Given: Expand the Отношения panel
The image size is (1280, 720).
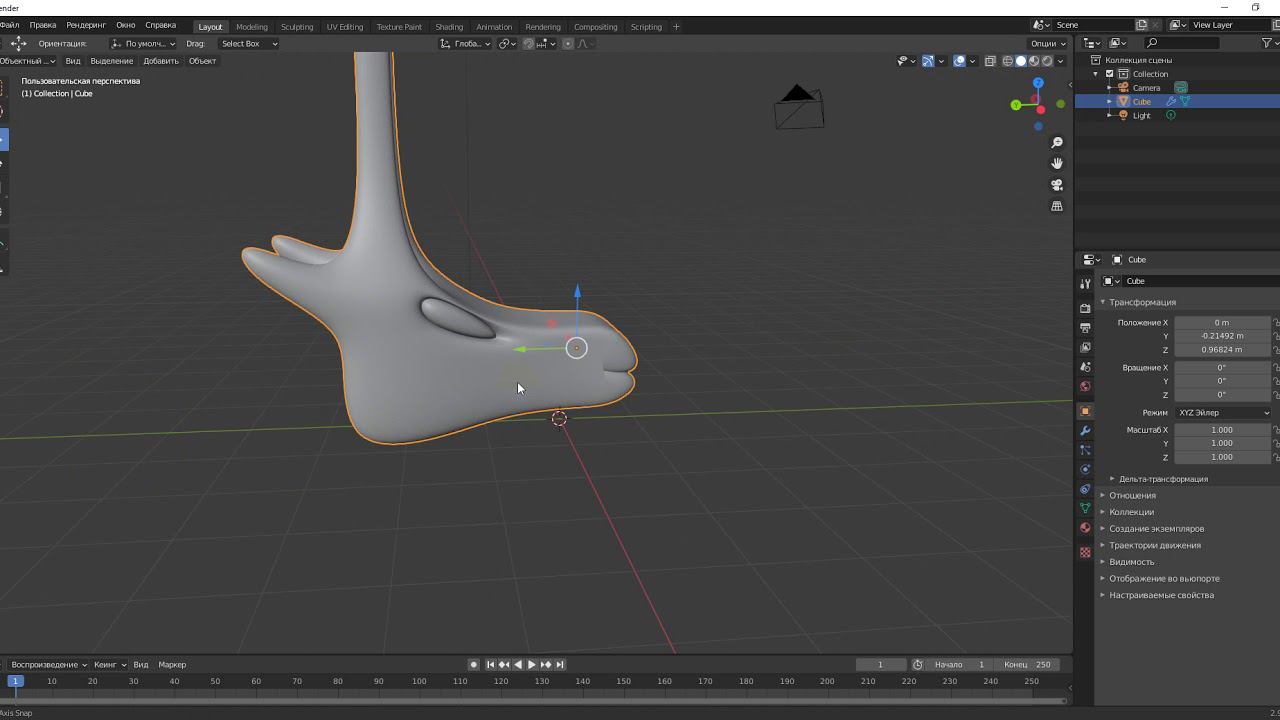Looking at the screenshot, I should [x=1132, y=495].
